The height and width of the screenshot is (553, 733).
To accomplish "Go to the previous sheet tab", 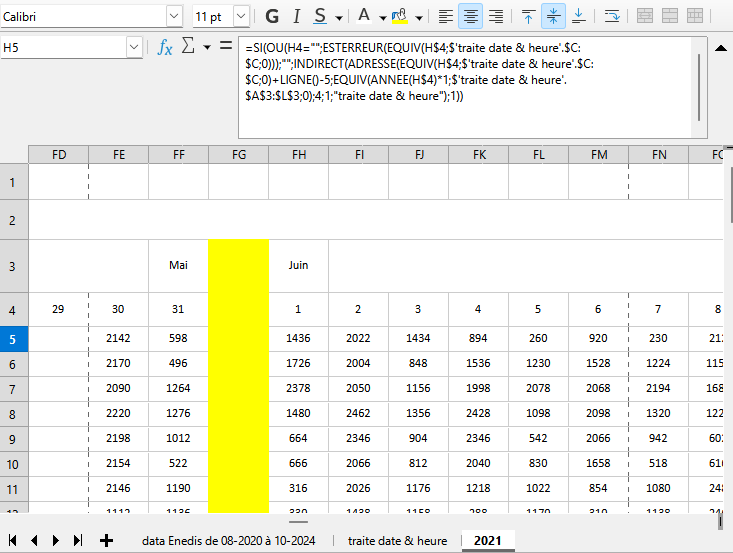I will (x=34, y=540).
